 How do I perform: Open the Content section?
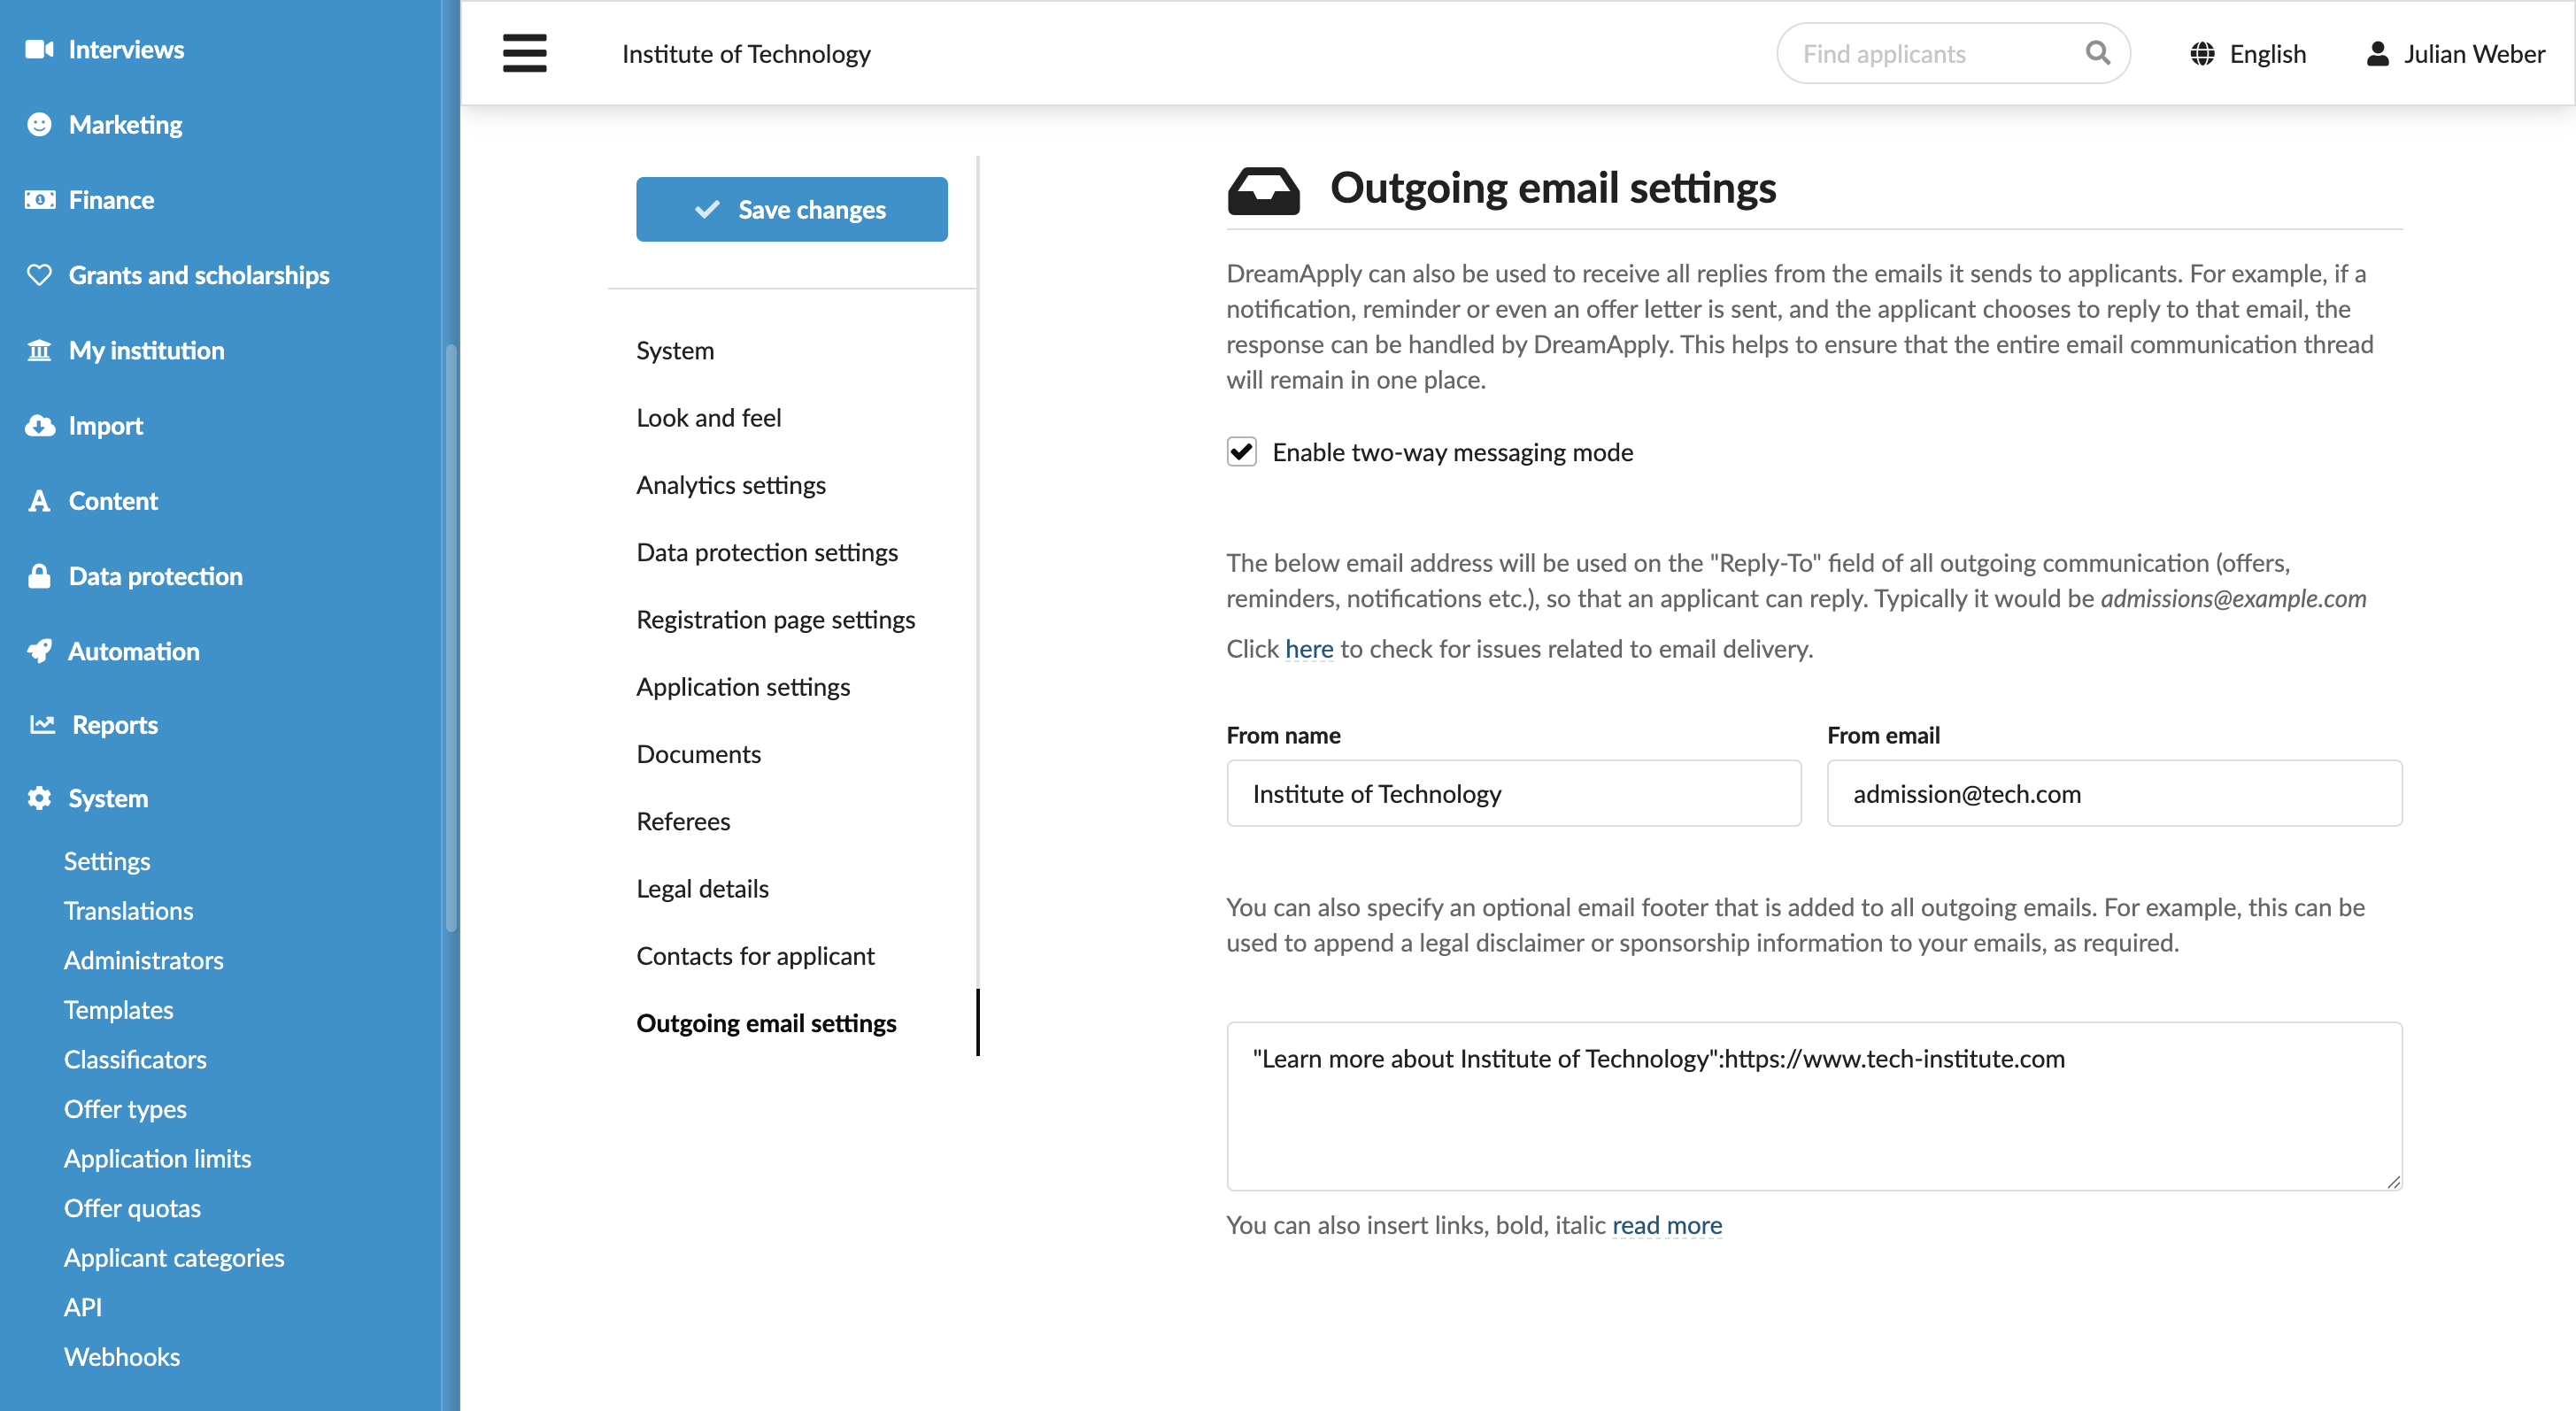[113, 500]
